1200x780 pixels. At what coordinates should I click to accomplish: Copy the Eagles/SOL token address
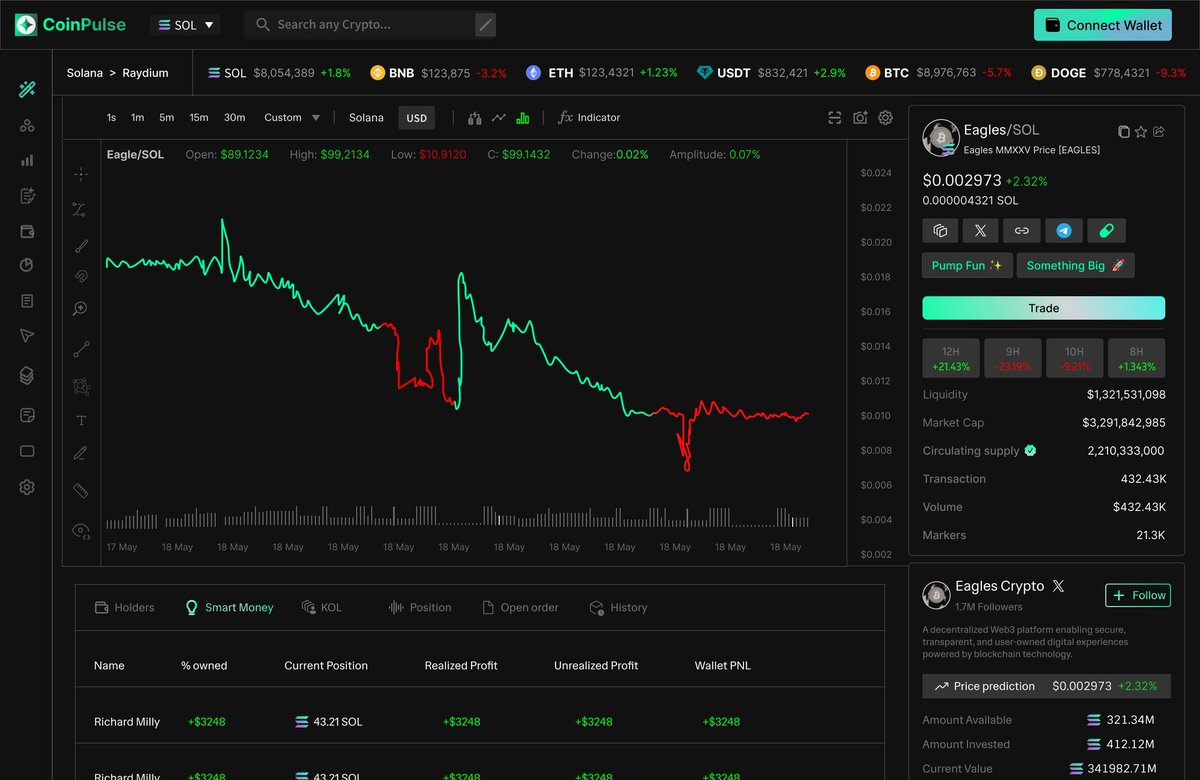click(x=1124, y=132)
